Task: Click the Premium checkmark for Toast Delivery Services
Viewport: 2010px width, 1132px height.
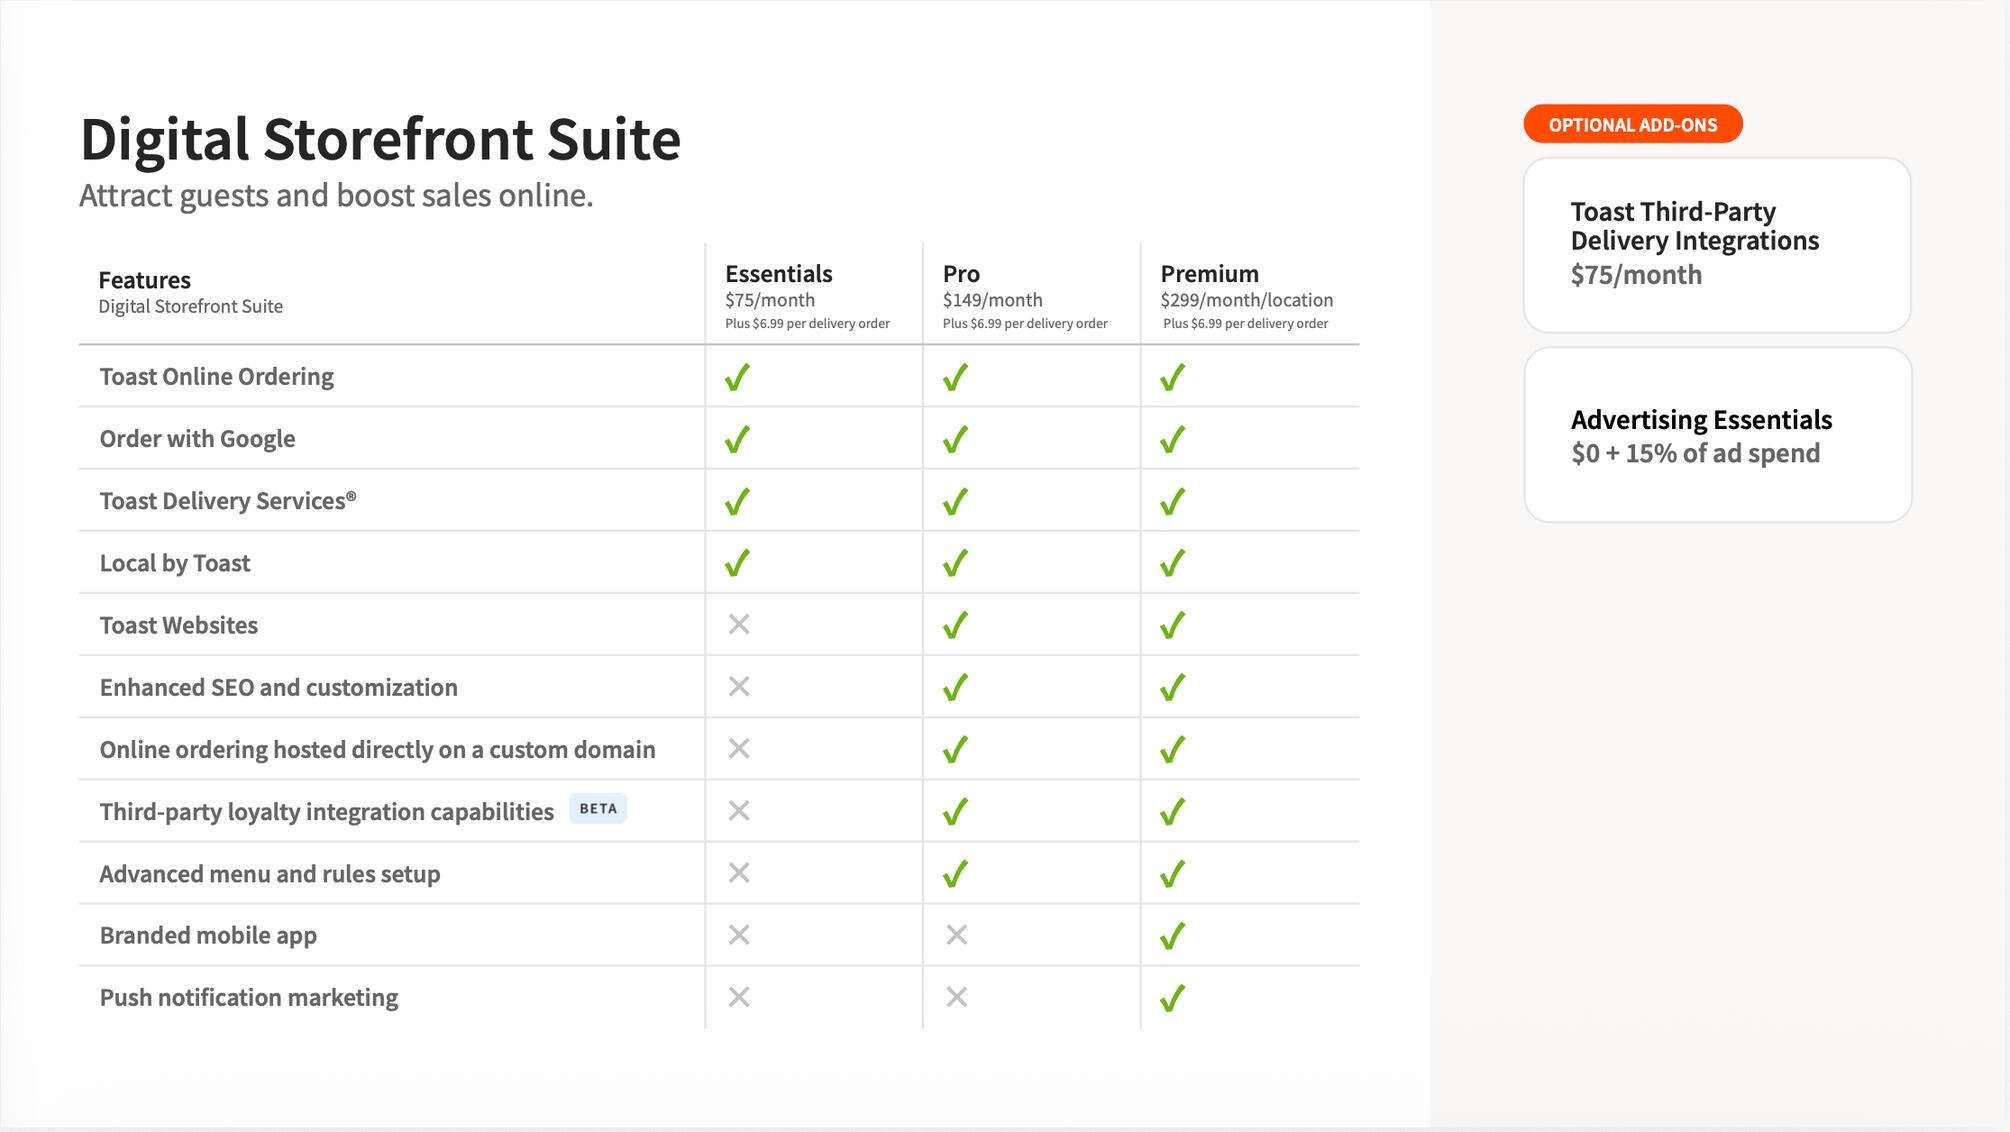Action: (x=1172, y=501)
